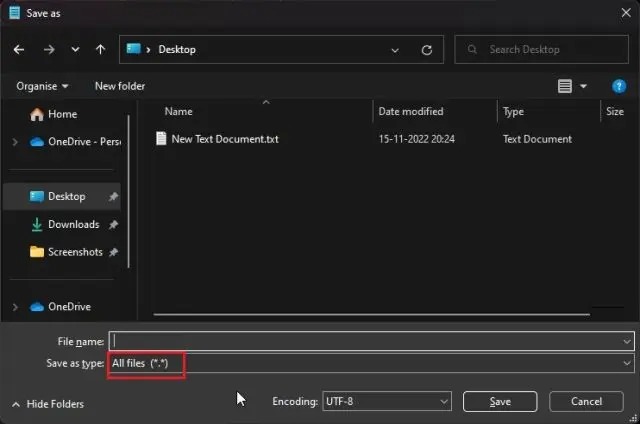Refresh the Desktop folder view

427,50
